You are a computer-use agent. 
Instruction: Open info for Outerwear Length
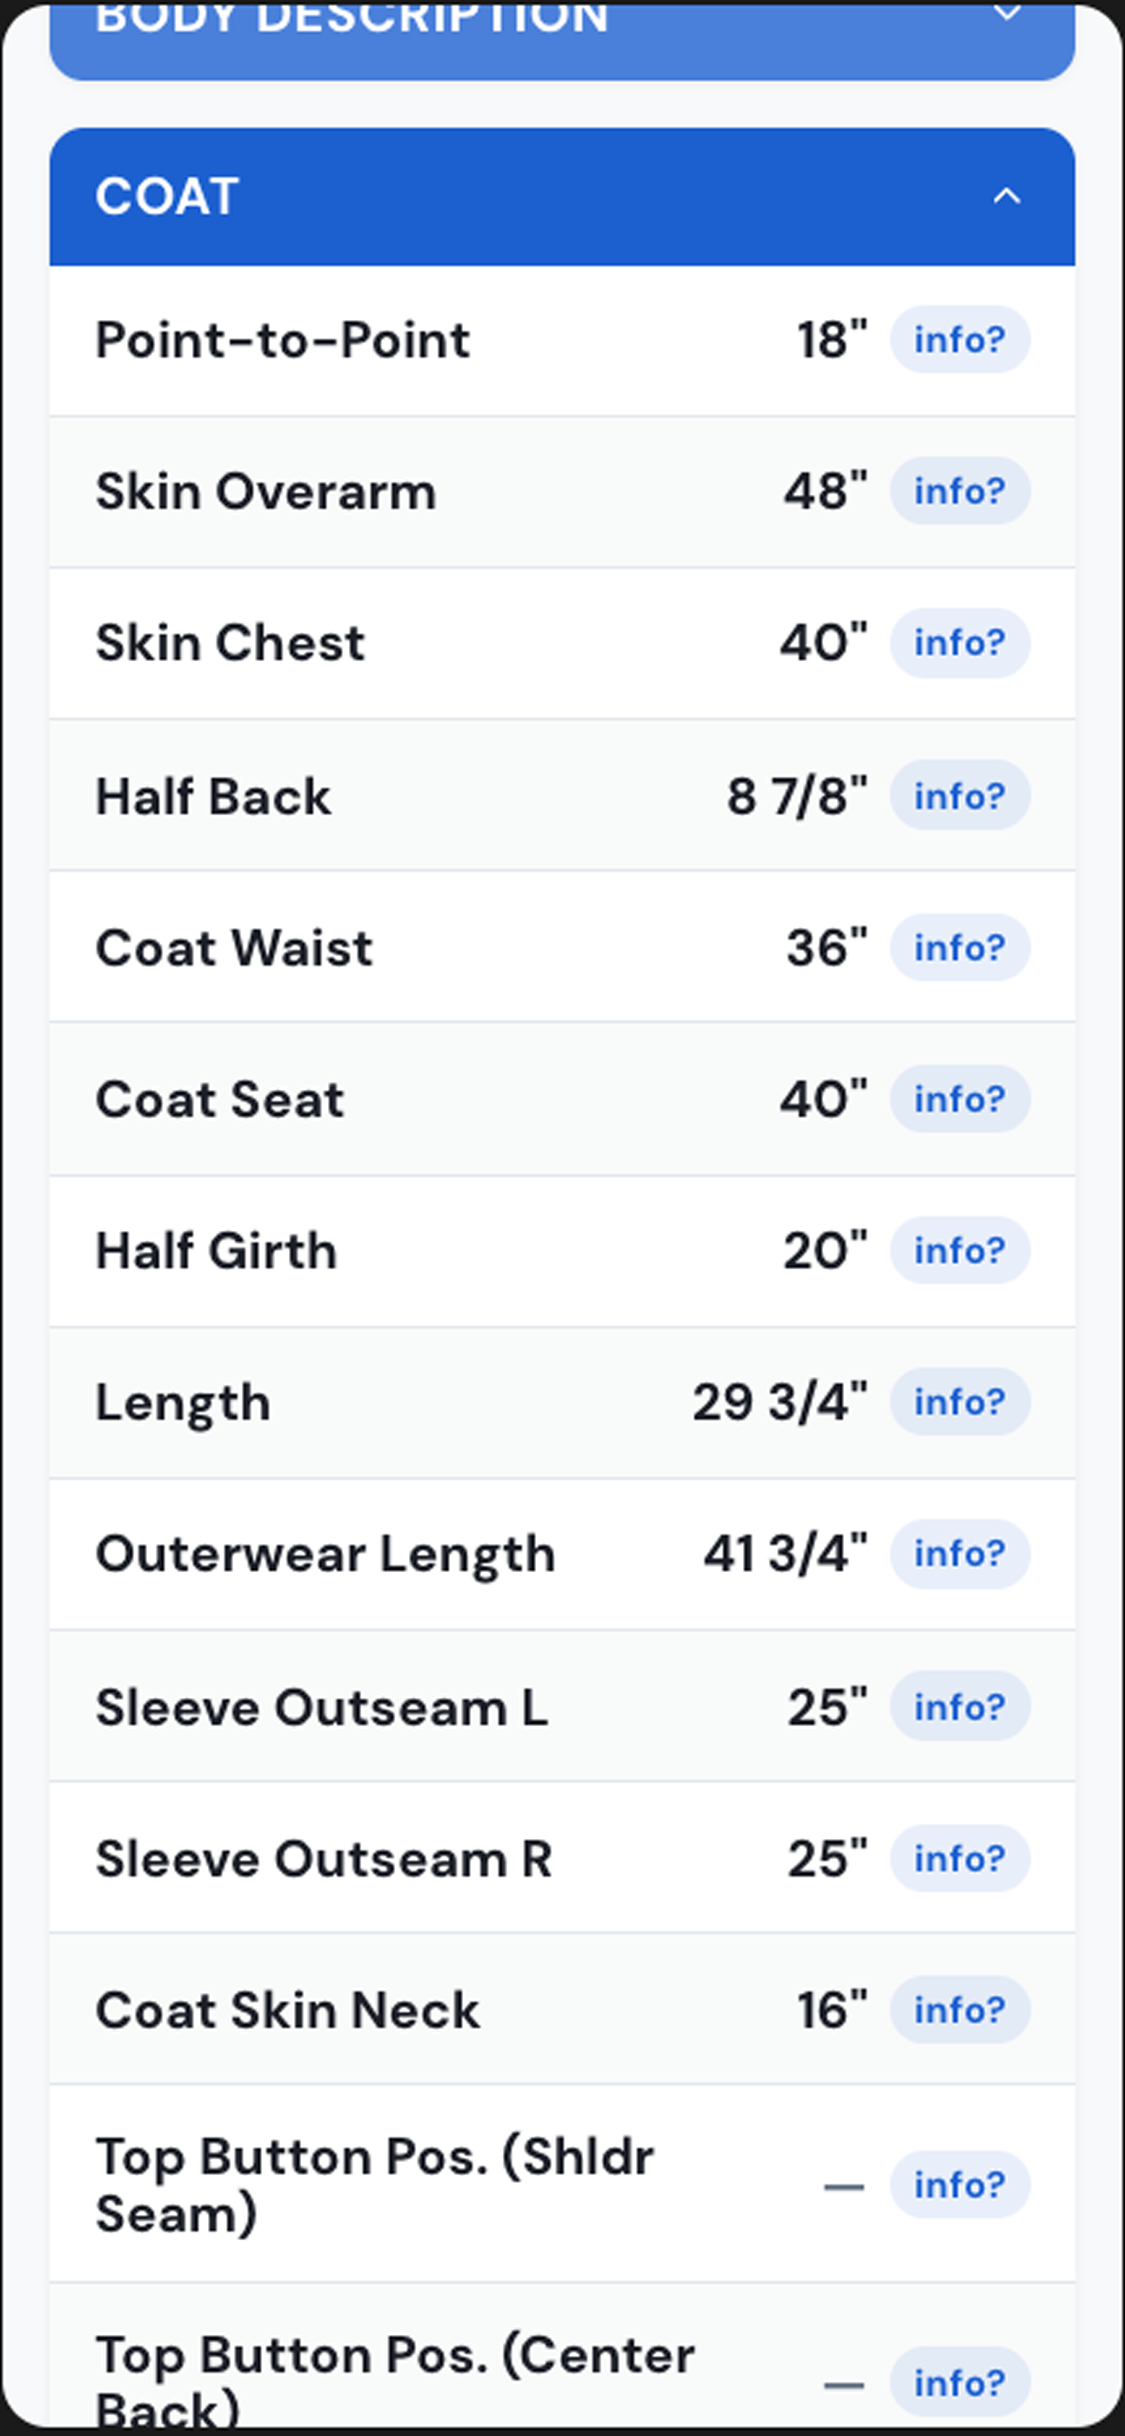(960, 1554)
